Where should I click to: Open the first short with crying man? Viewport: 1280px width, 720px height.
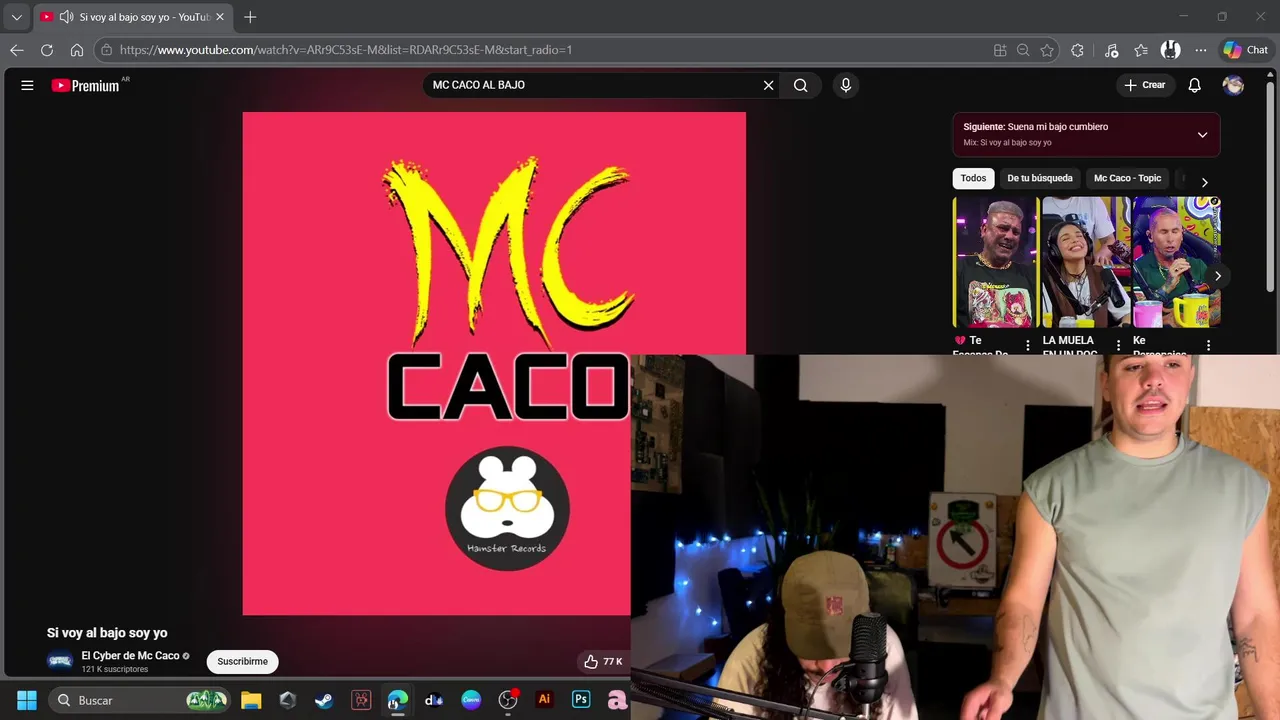click(x=996, y=262)
